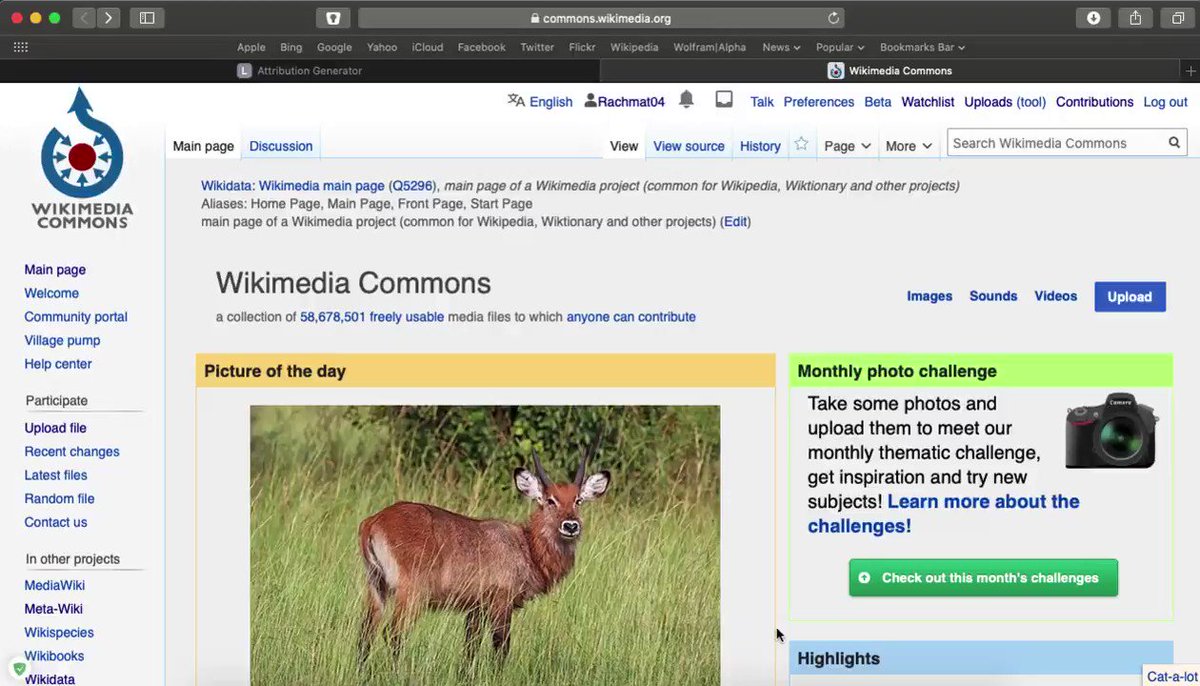Open the Videos link
The height and width of the screenshot is (686, 1200).
click(1056, 296)
